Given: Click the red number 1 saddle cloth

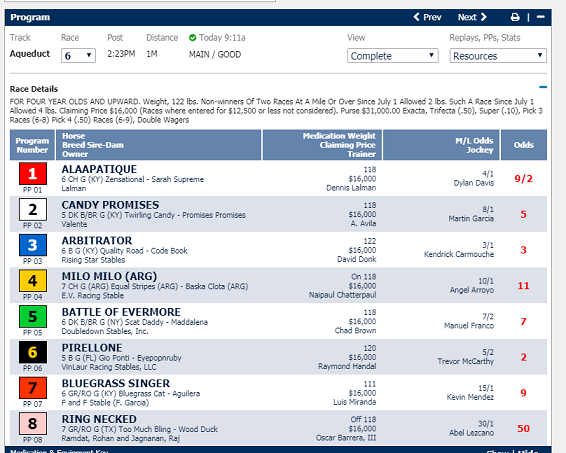Looking at the screenshot, I should coord(33,174).
